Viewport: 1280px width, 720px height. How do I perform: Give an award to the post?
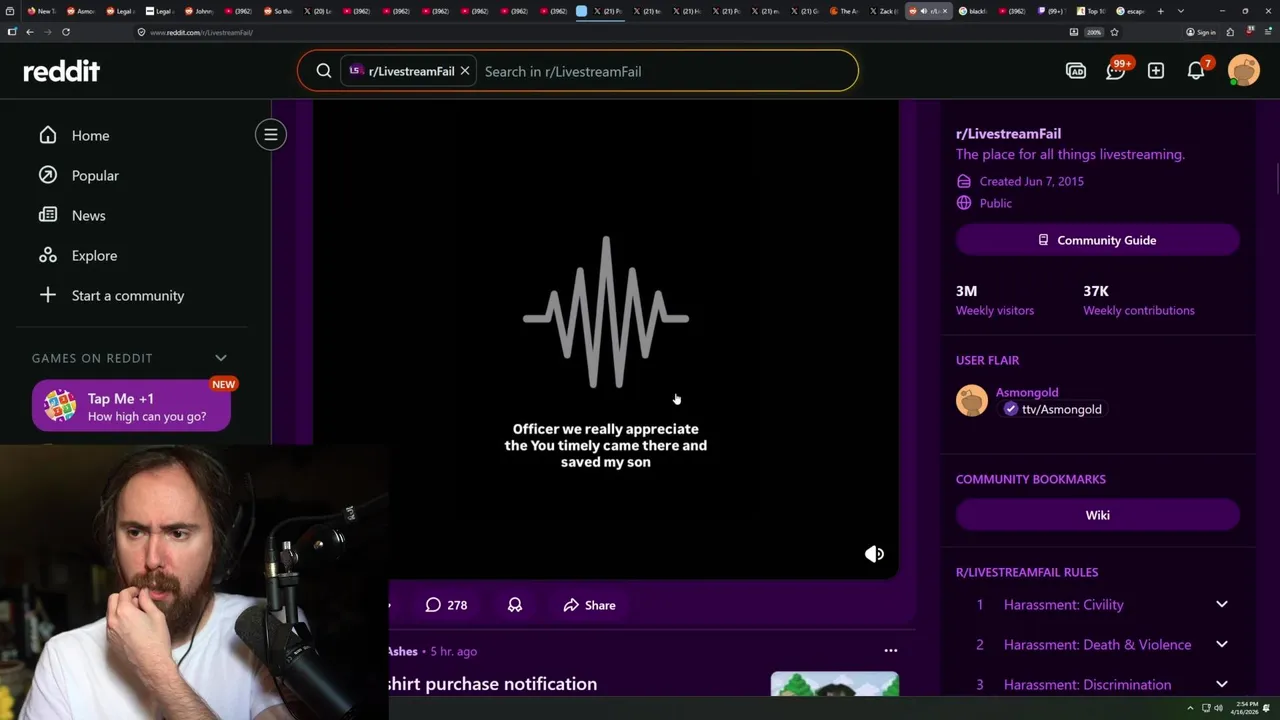(515, 605)
